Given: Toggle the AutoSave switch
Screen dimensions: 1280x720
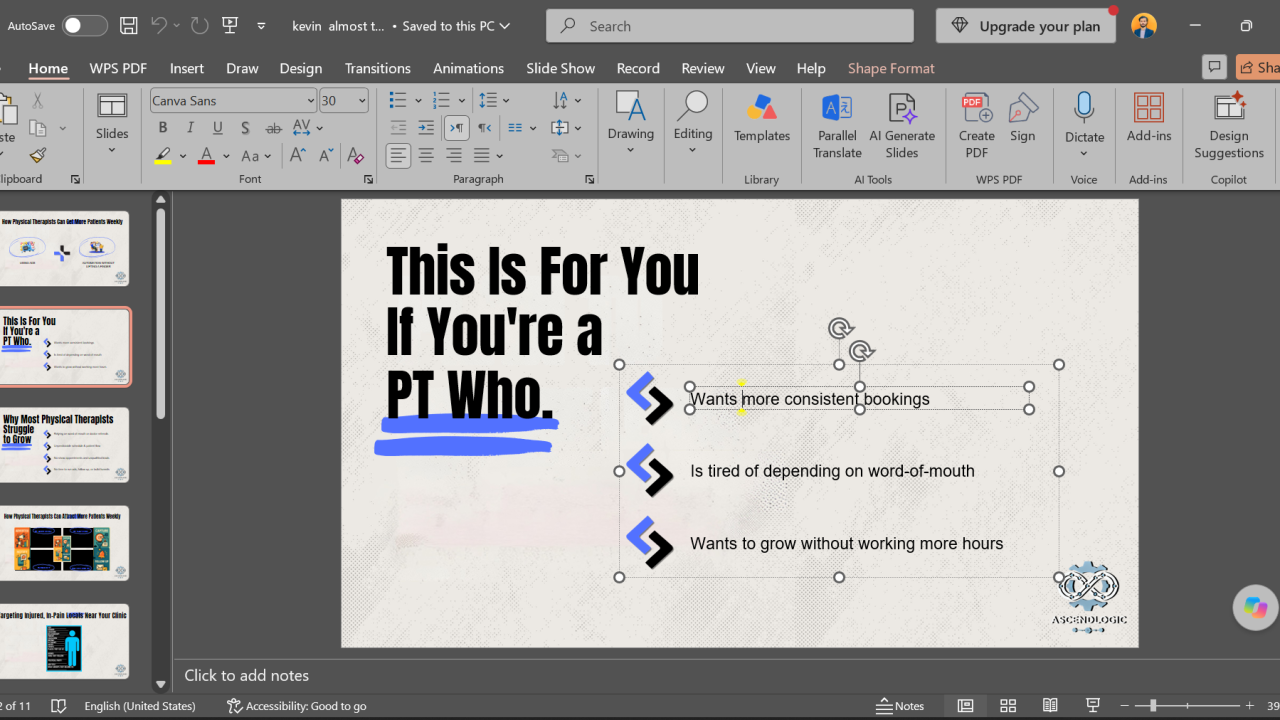Looking at the screenshot, I should (x=85, y=26).
